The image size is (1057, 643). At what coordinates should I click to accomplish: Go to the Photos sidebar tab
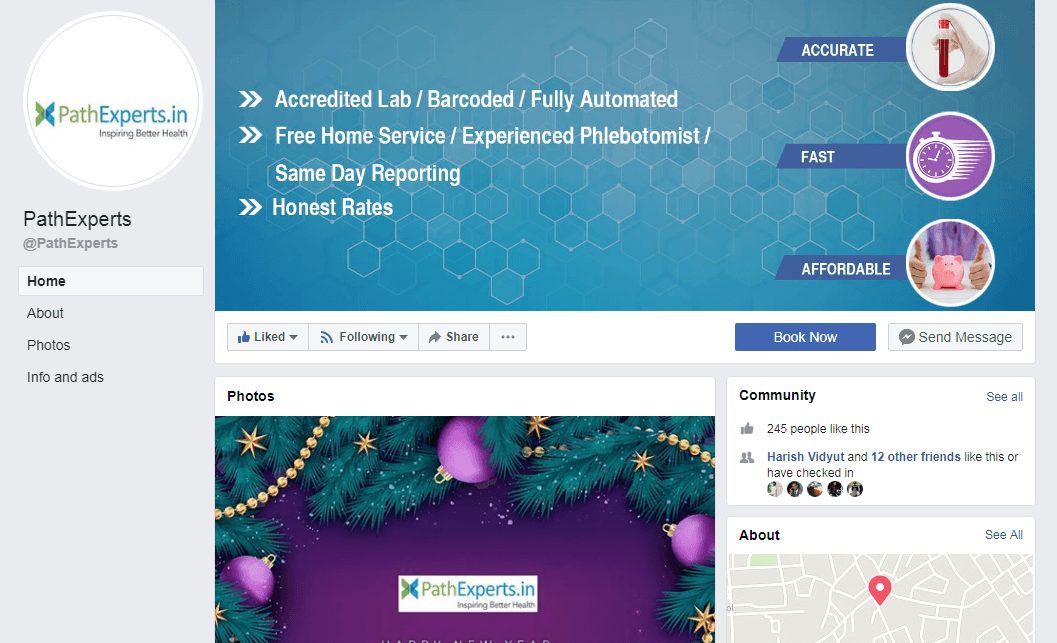click(49, 345)
